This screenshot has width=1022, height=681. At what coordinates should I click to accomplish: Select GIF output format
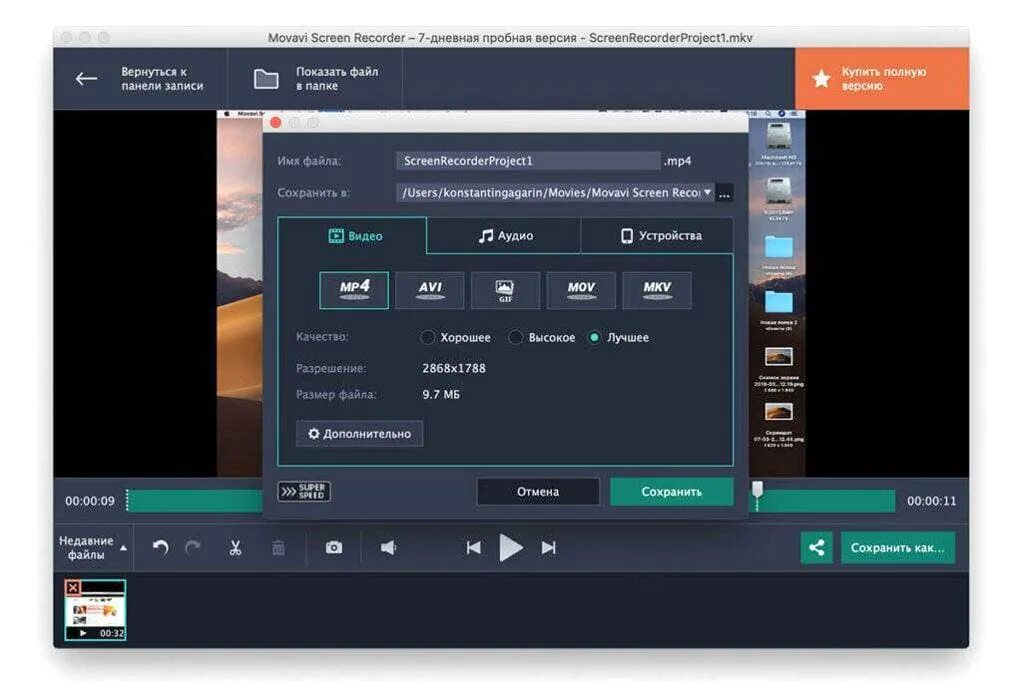505,290
